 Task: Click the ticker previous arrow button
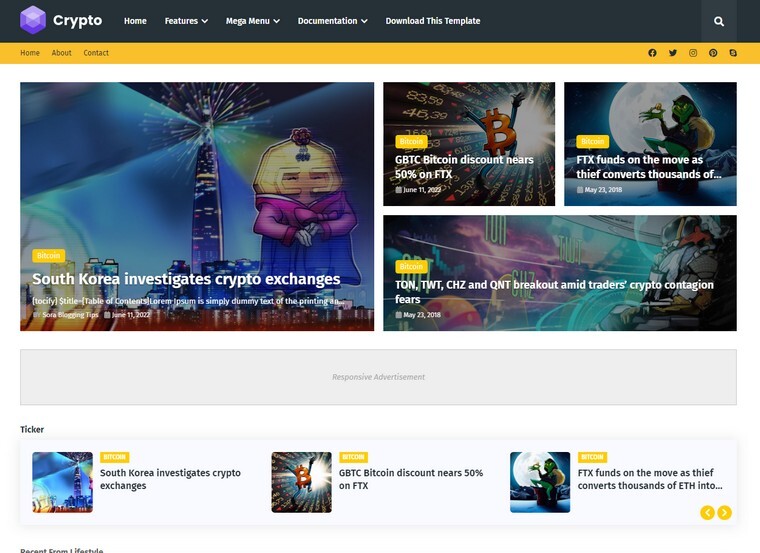point(707,512)
